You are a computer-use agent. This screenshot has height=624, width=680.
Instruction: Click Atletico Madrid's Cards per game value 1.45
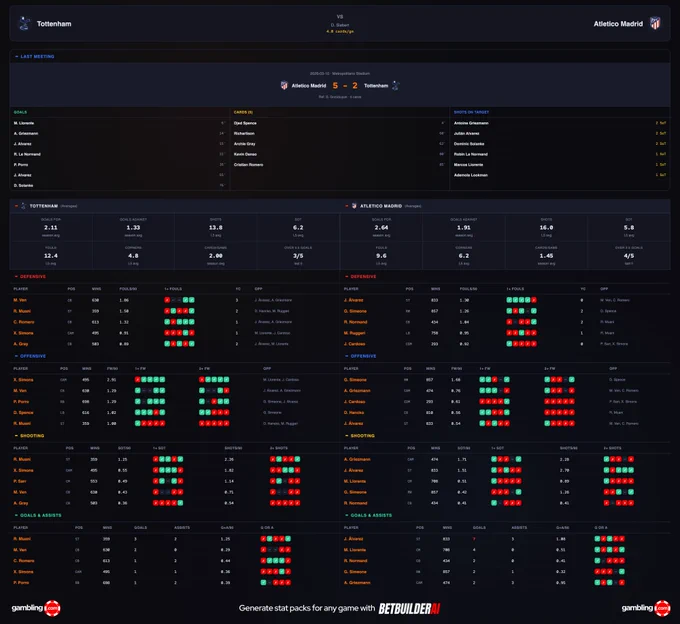pos(546,255)
